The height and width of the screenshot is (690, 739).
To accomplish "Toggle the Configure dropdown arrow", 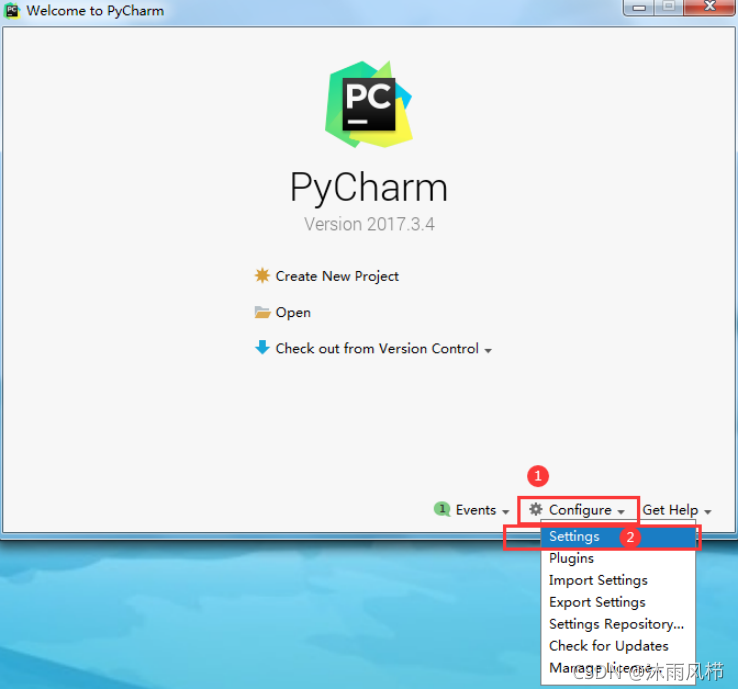I will 621,512.
